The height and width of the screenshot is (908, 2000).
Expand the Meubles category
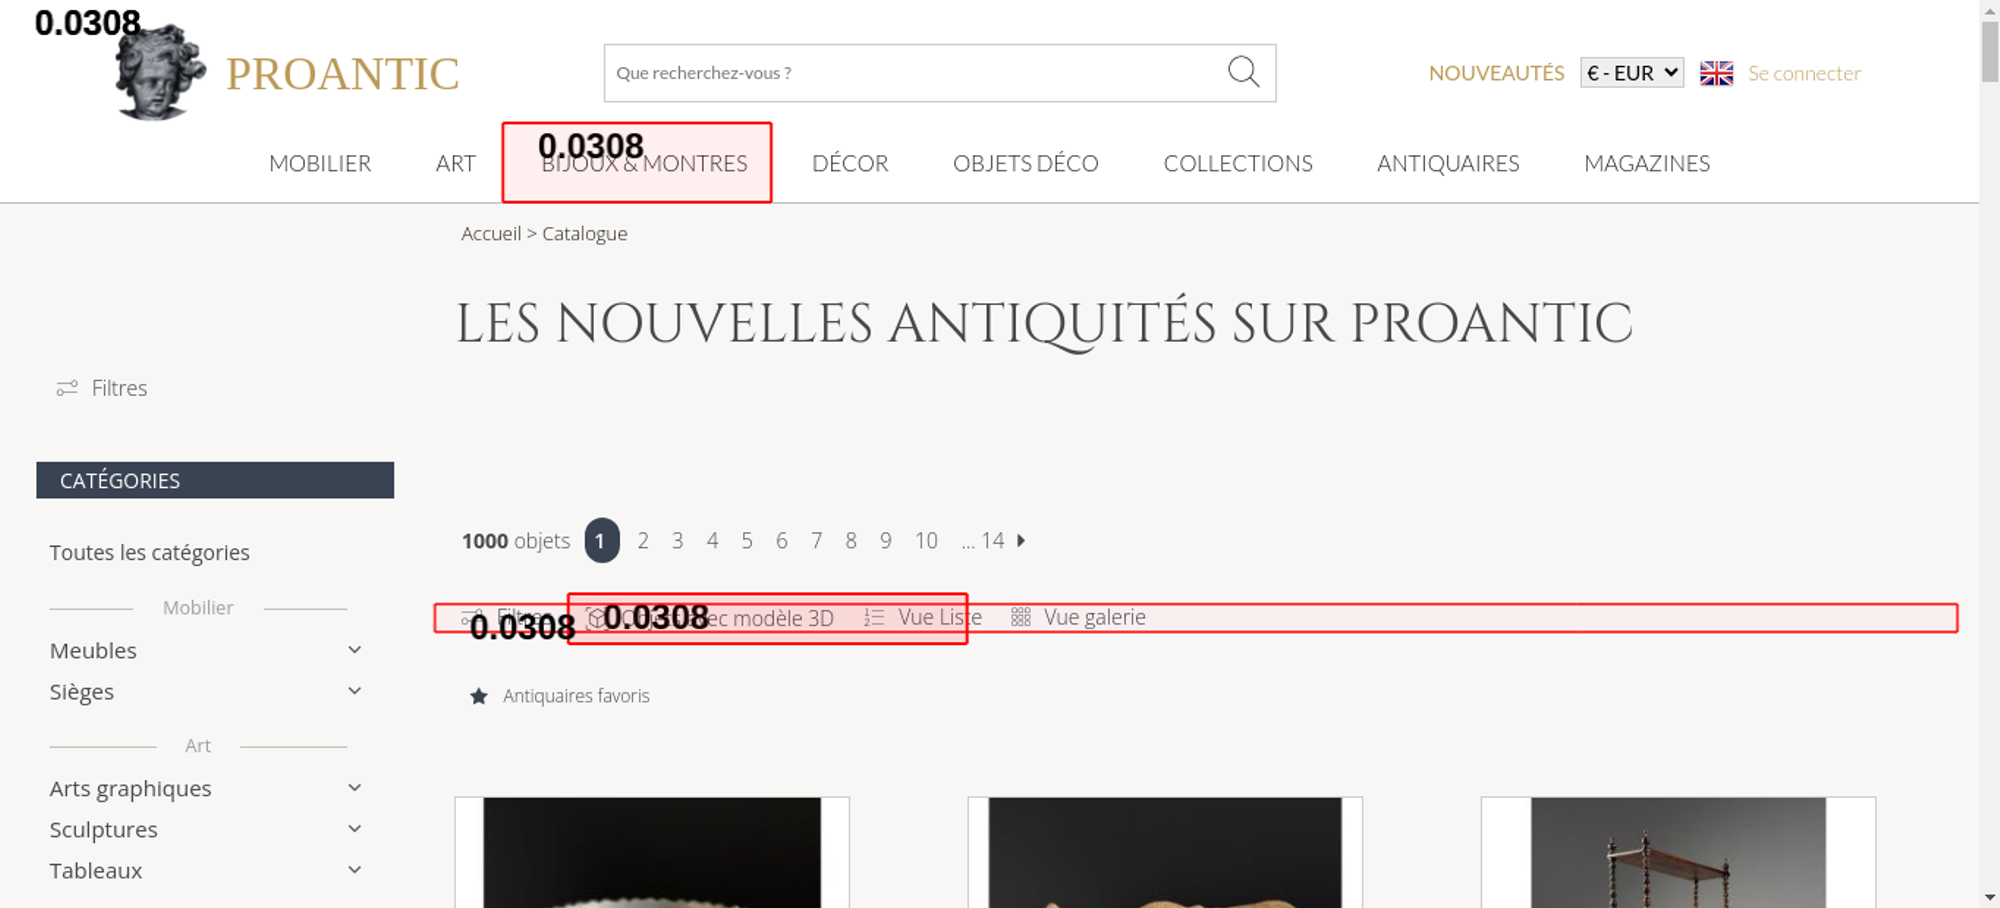(354, 650)
